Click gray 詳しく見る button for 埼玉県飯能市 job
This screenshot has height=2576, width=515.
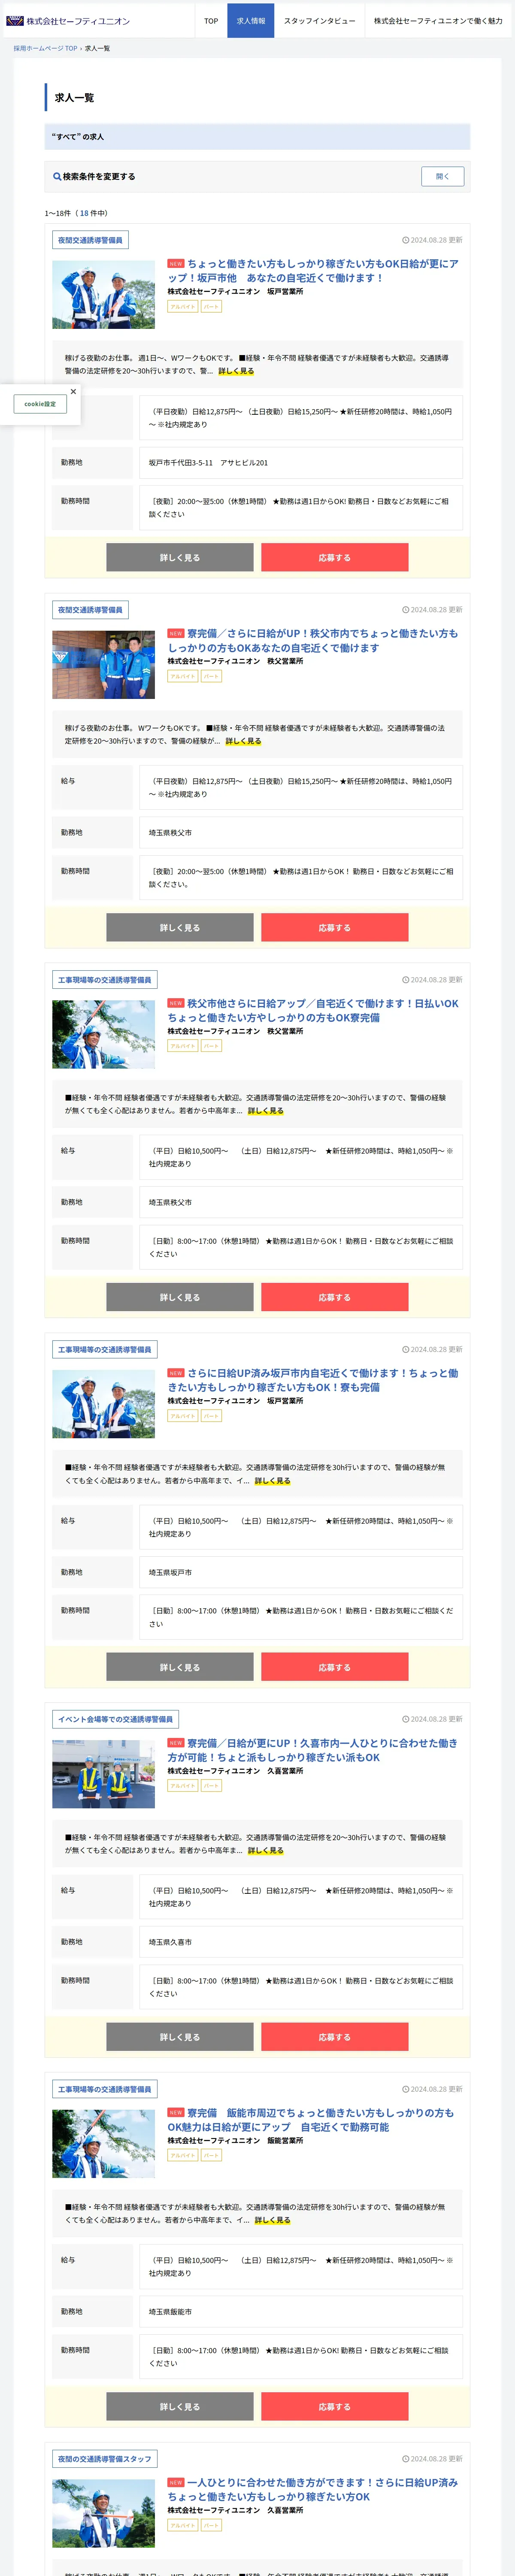click(180, 2407)
